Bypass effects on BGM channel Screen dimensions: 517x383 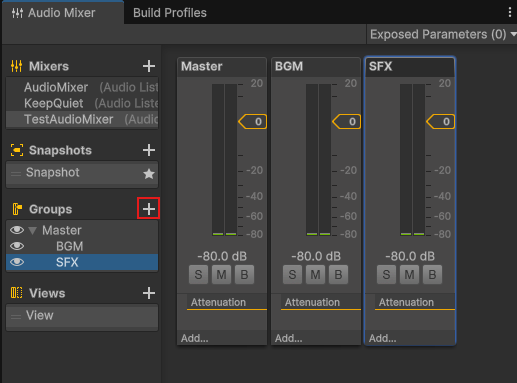(x=338, y=275)
